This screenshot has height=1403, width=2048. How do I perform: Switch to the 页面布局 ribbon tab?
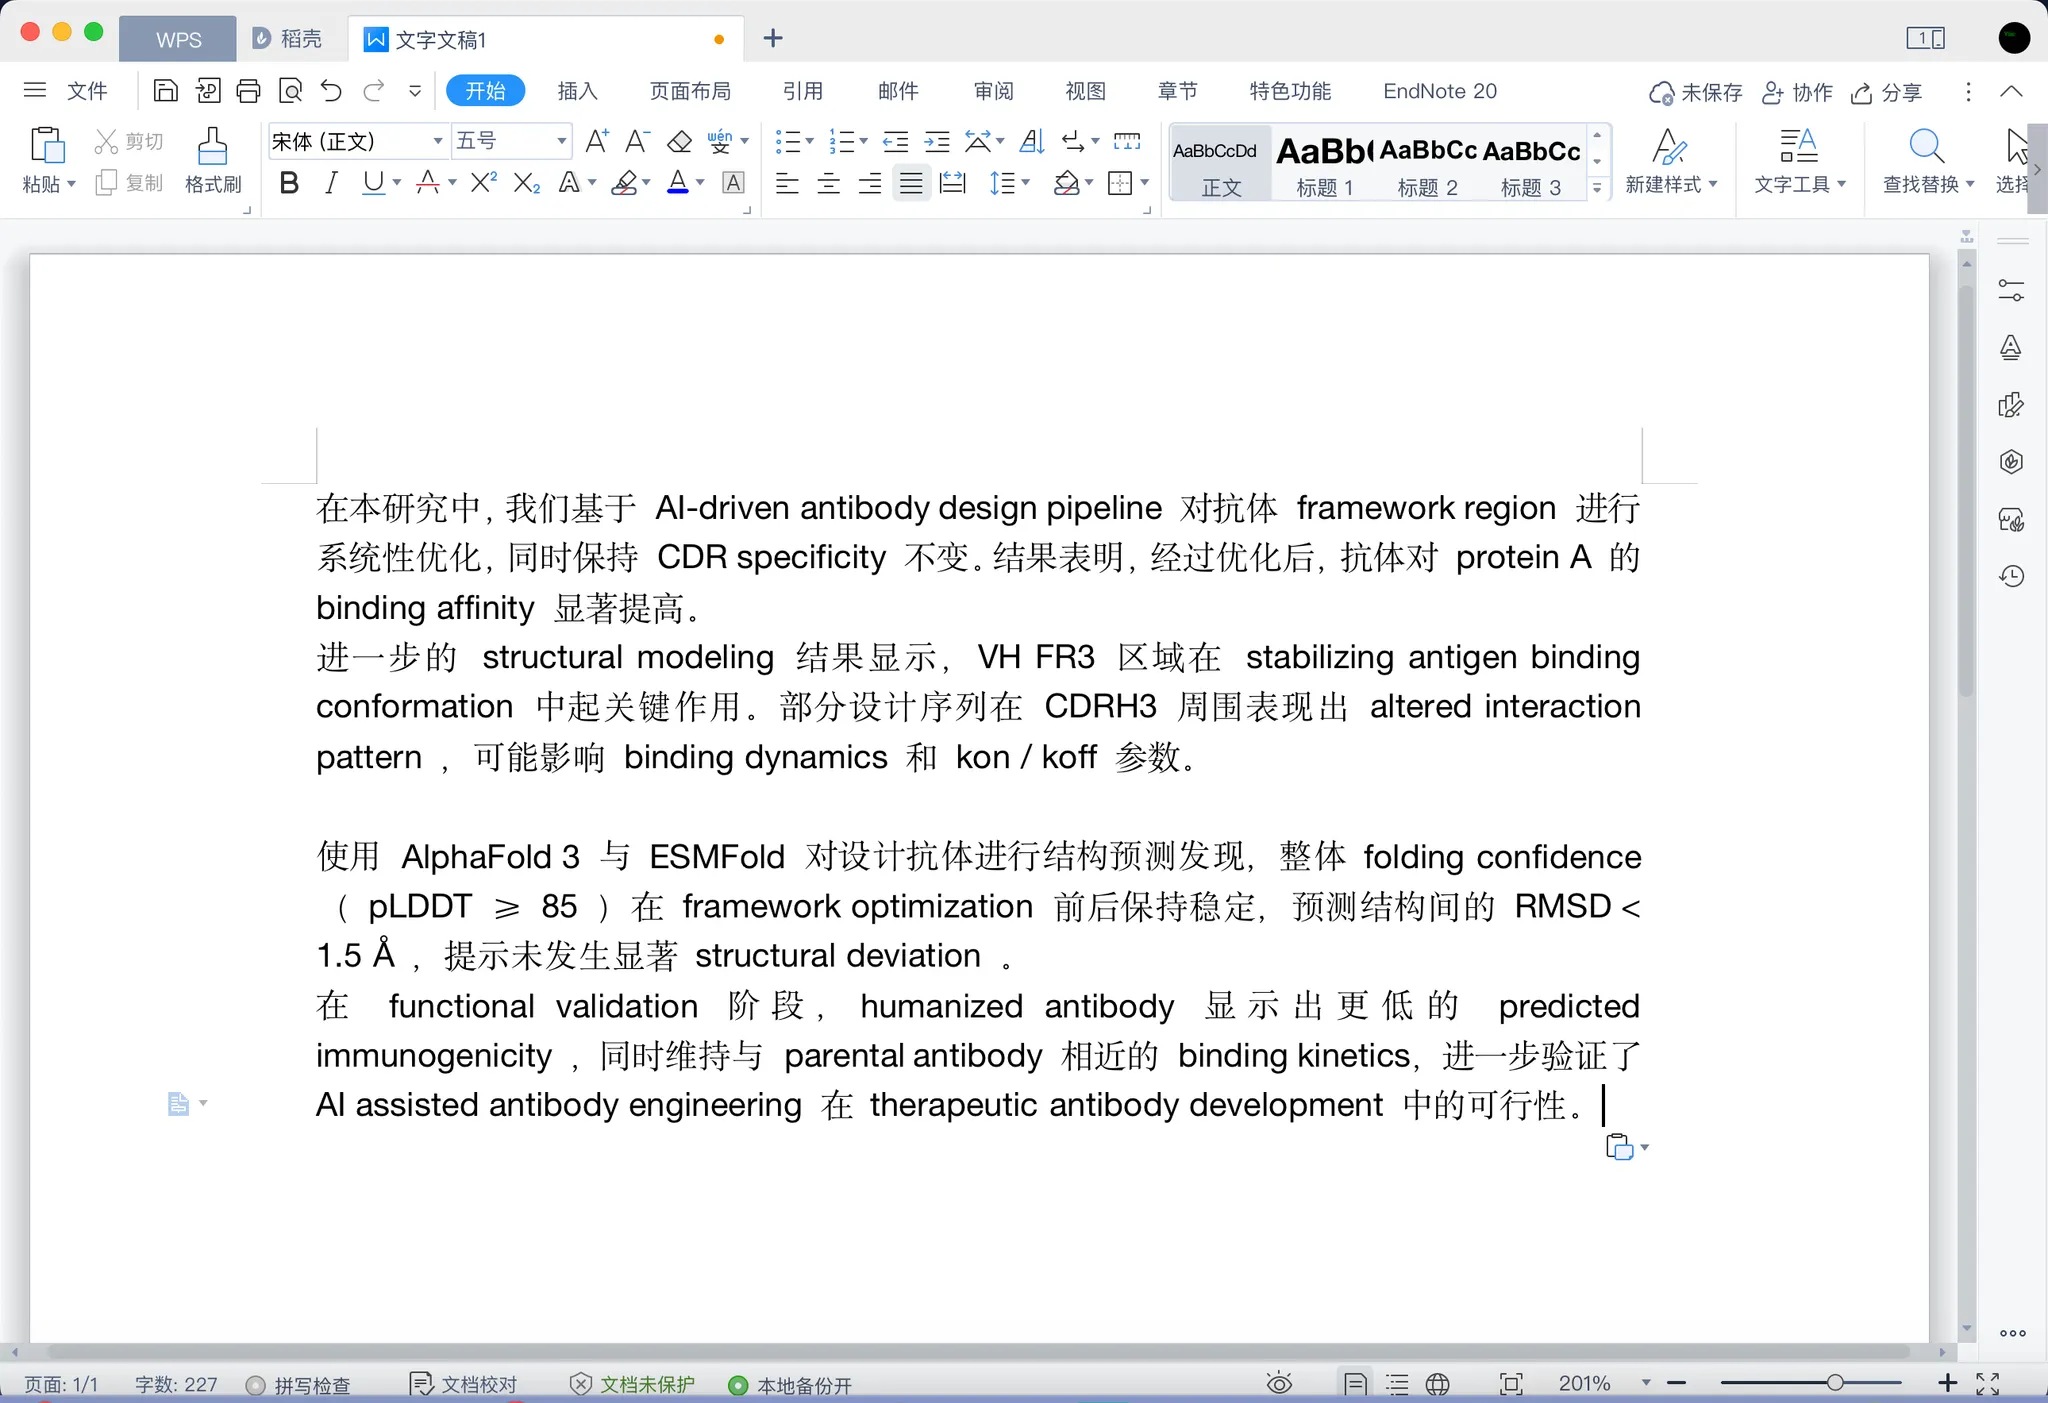click(x=690, y=91)
